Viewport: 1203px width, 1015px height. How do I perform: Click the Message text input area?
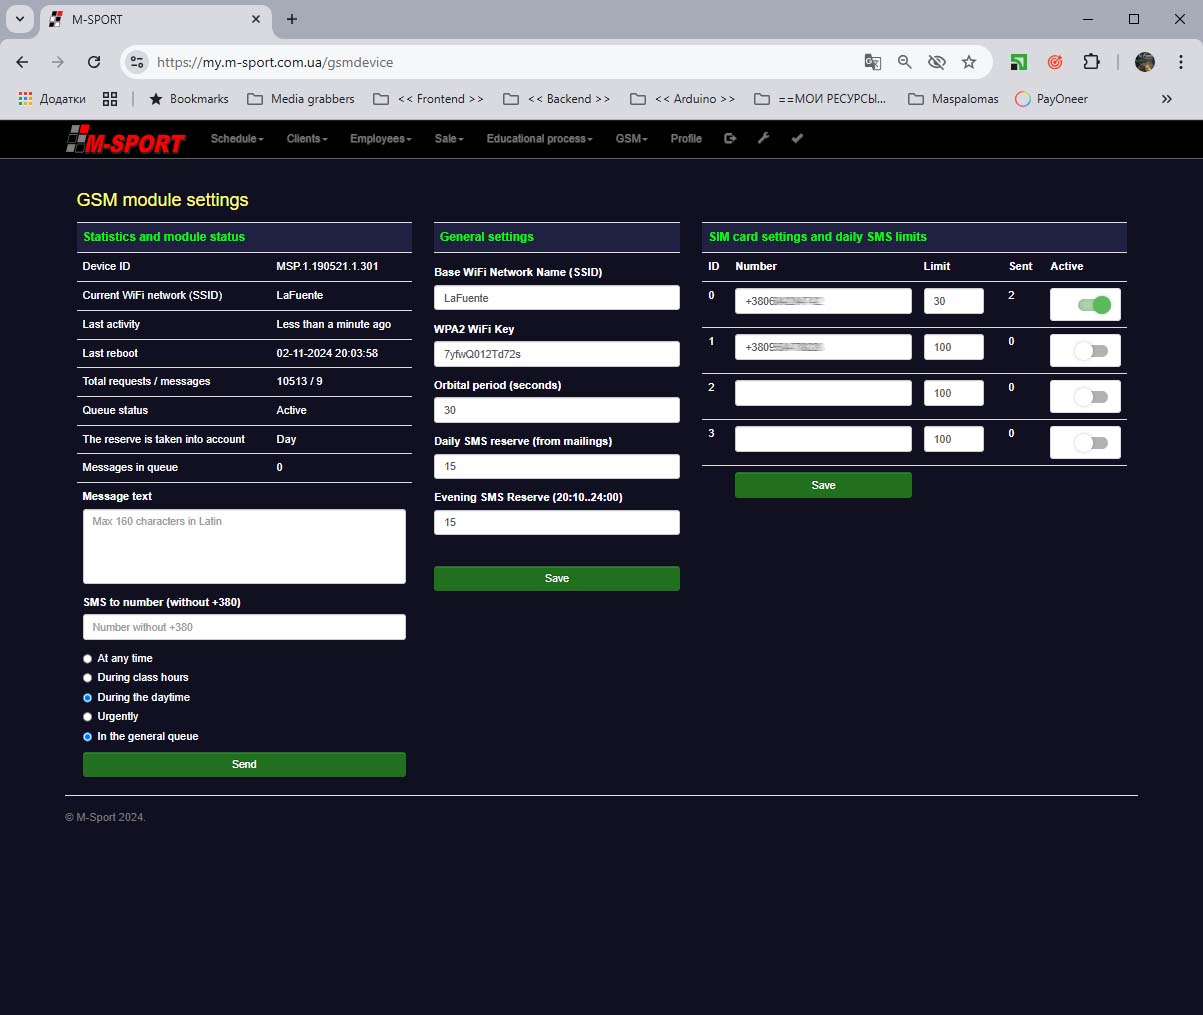pos(244,546)
